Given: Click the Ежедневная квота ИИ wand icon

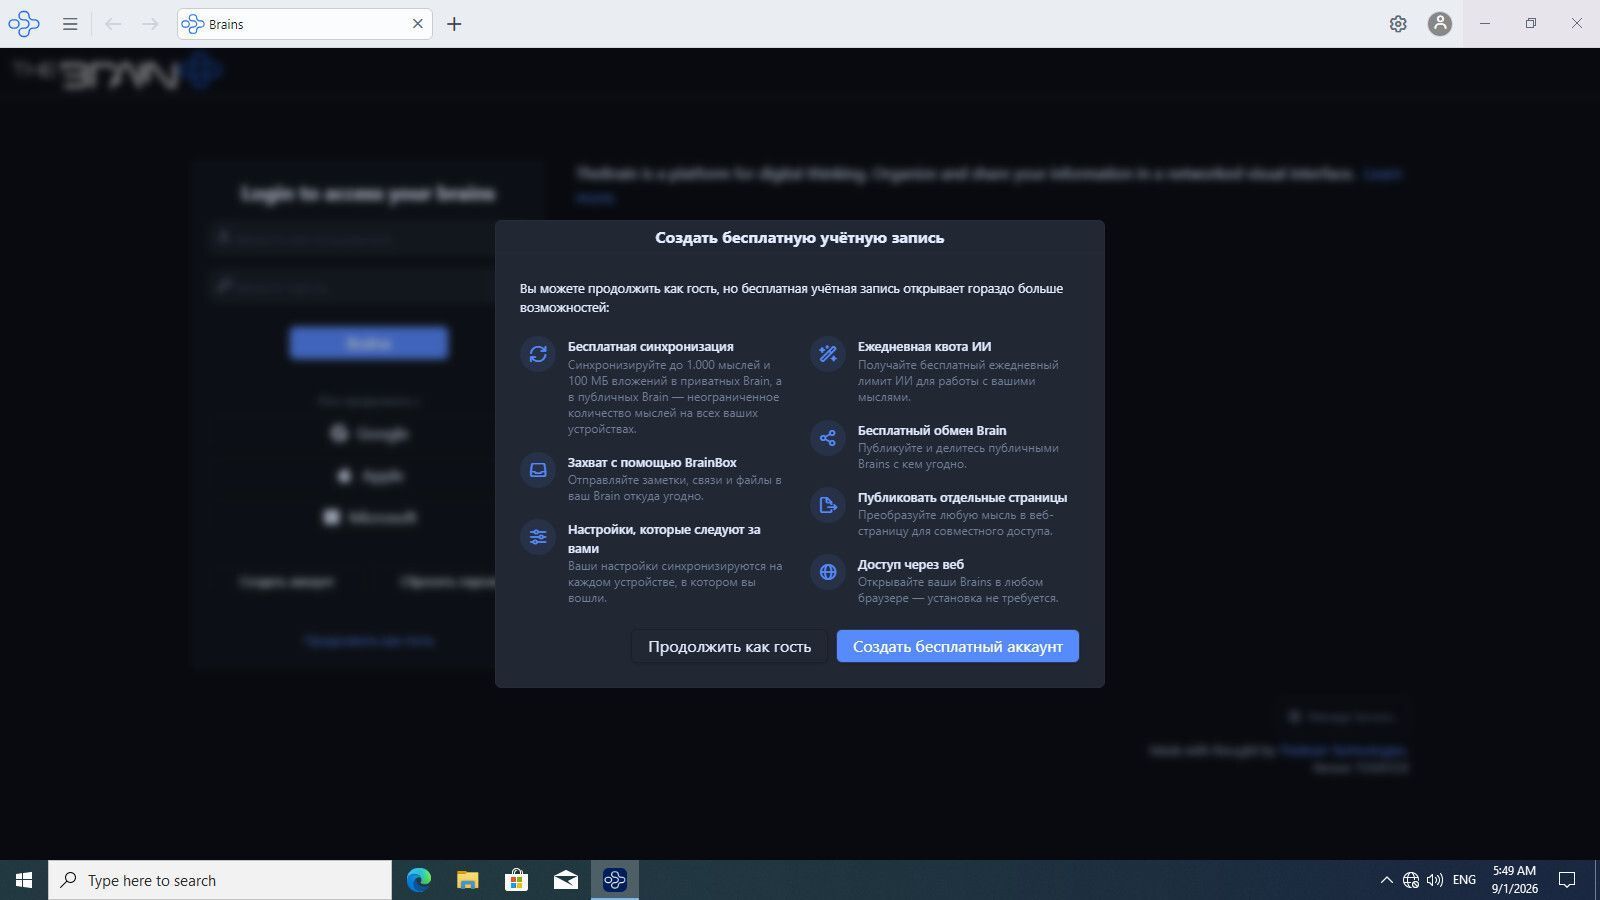Looking at the screenshot, I should 828,354.
